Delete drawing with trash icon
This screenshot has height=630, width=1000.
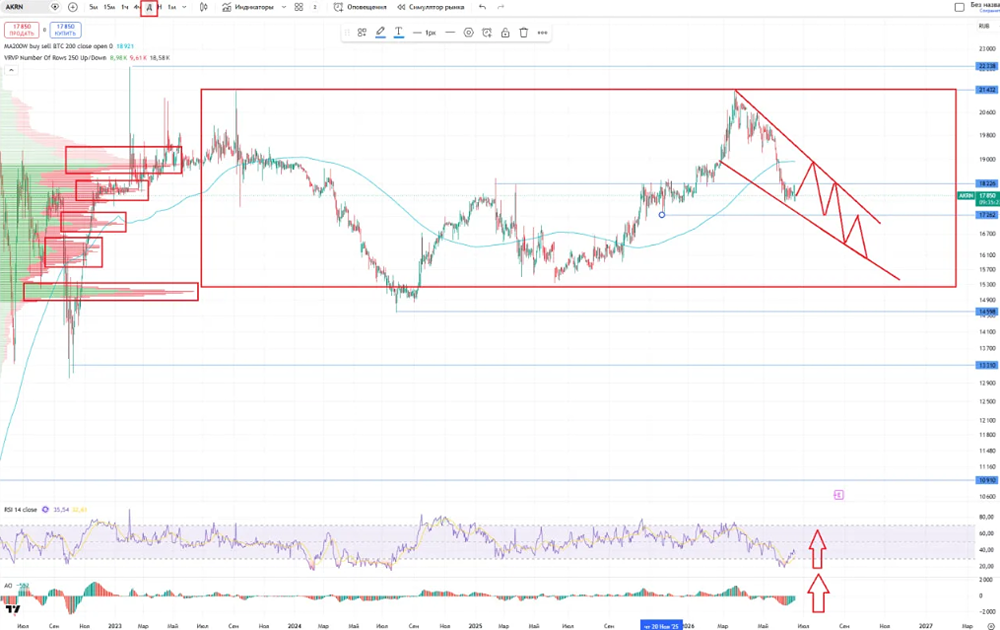pyautogui.click(x=524, y=33)
